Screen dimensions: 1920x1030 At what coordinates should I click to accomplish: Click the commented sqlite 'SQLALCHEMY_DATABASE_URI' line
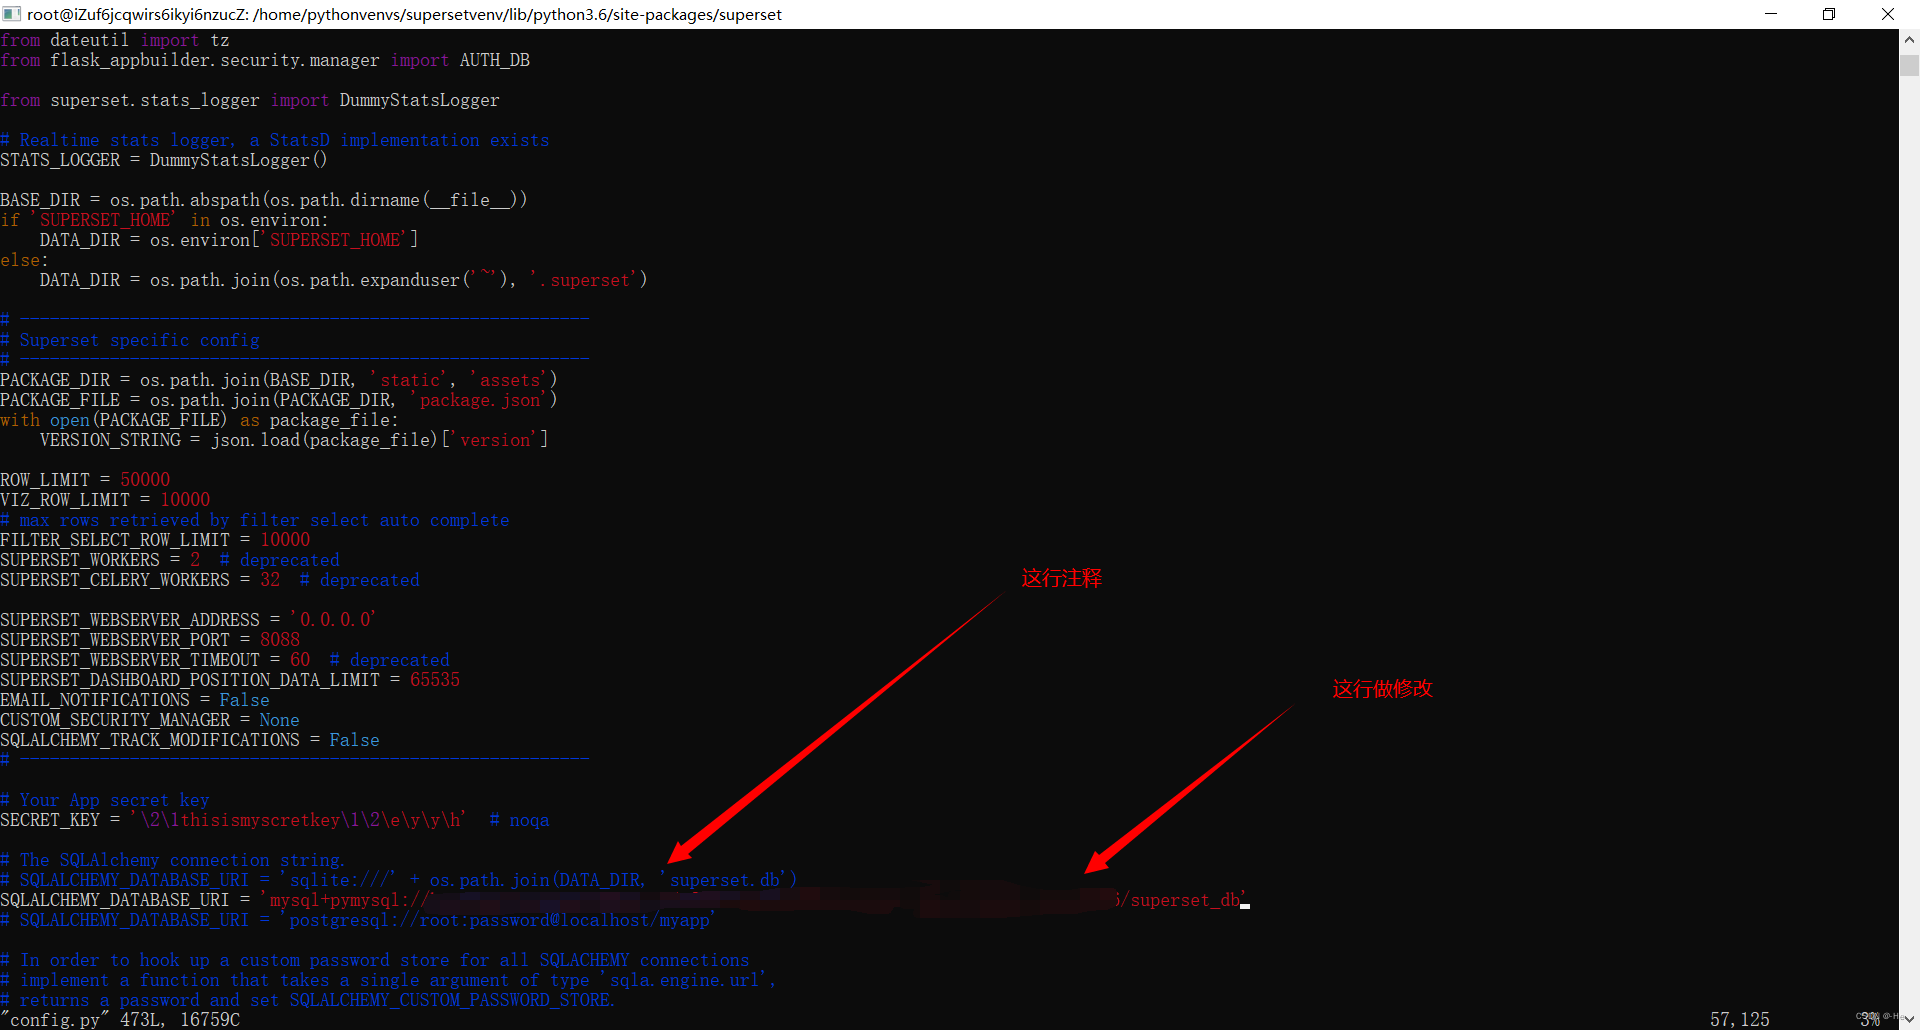point(399,880)
